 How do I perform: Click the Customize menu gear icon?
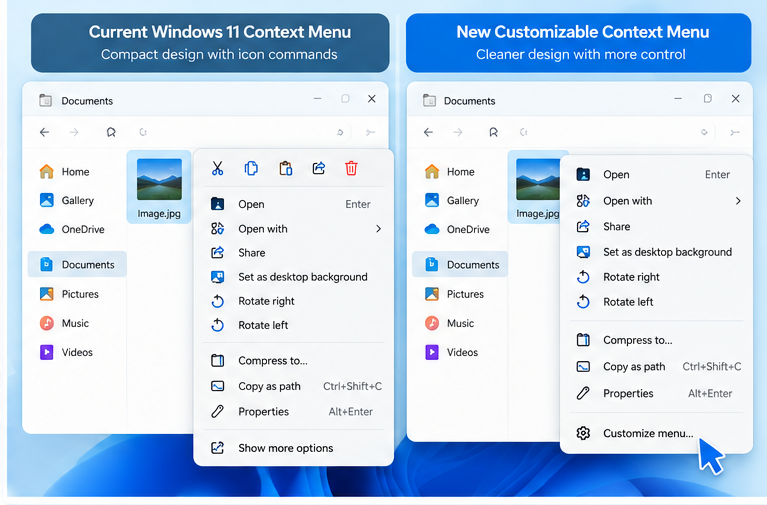click(583, 433)
